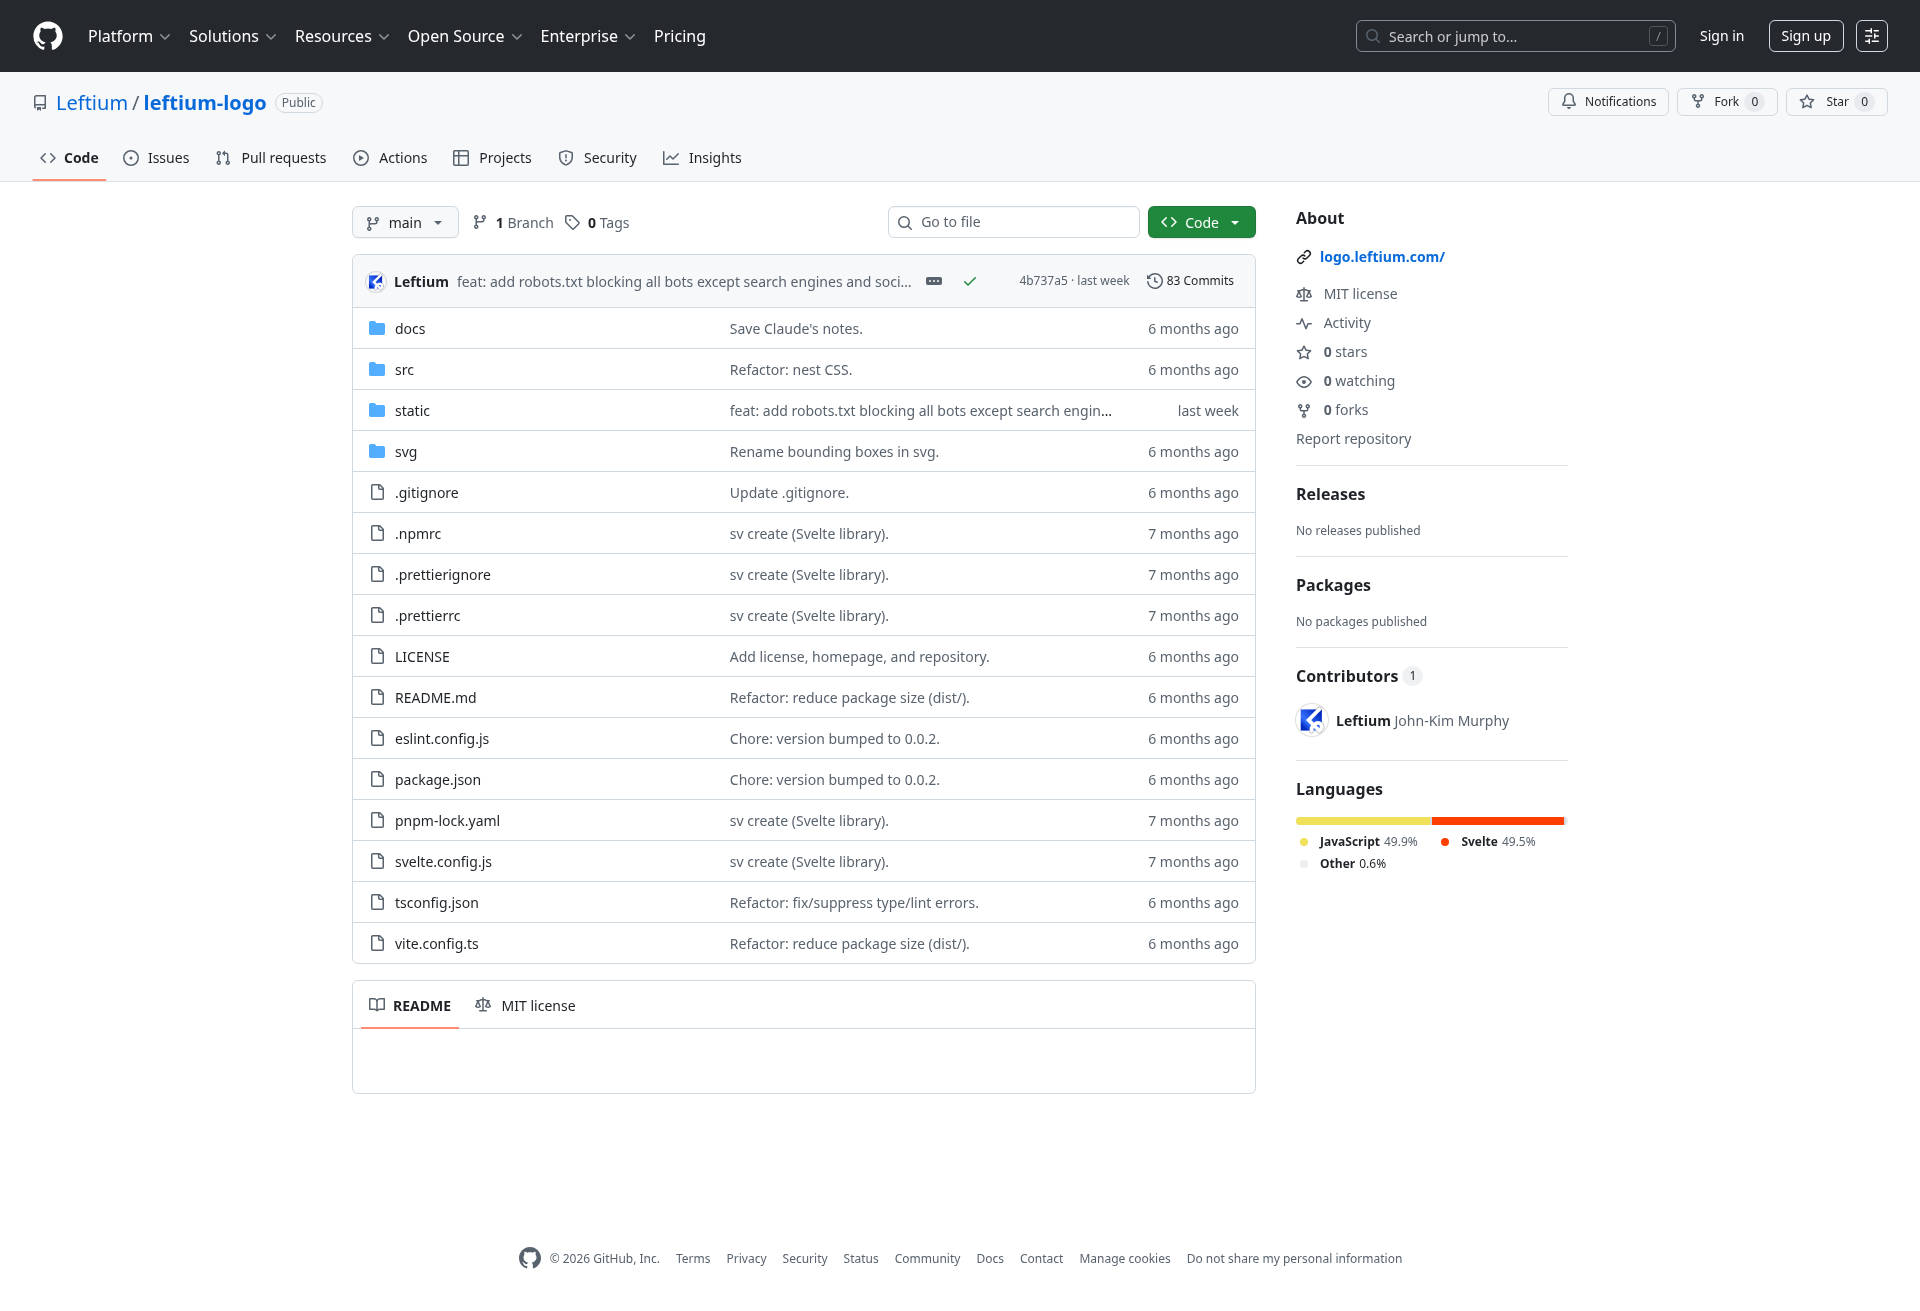Open the green Code dropdown button
Screen dimensions: 1920x1311
[1201, 222]
